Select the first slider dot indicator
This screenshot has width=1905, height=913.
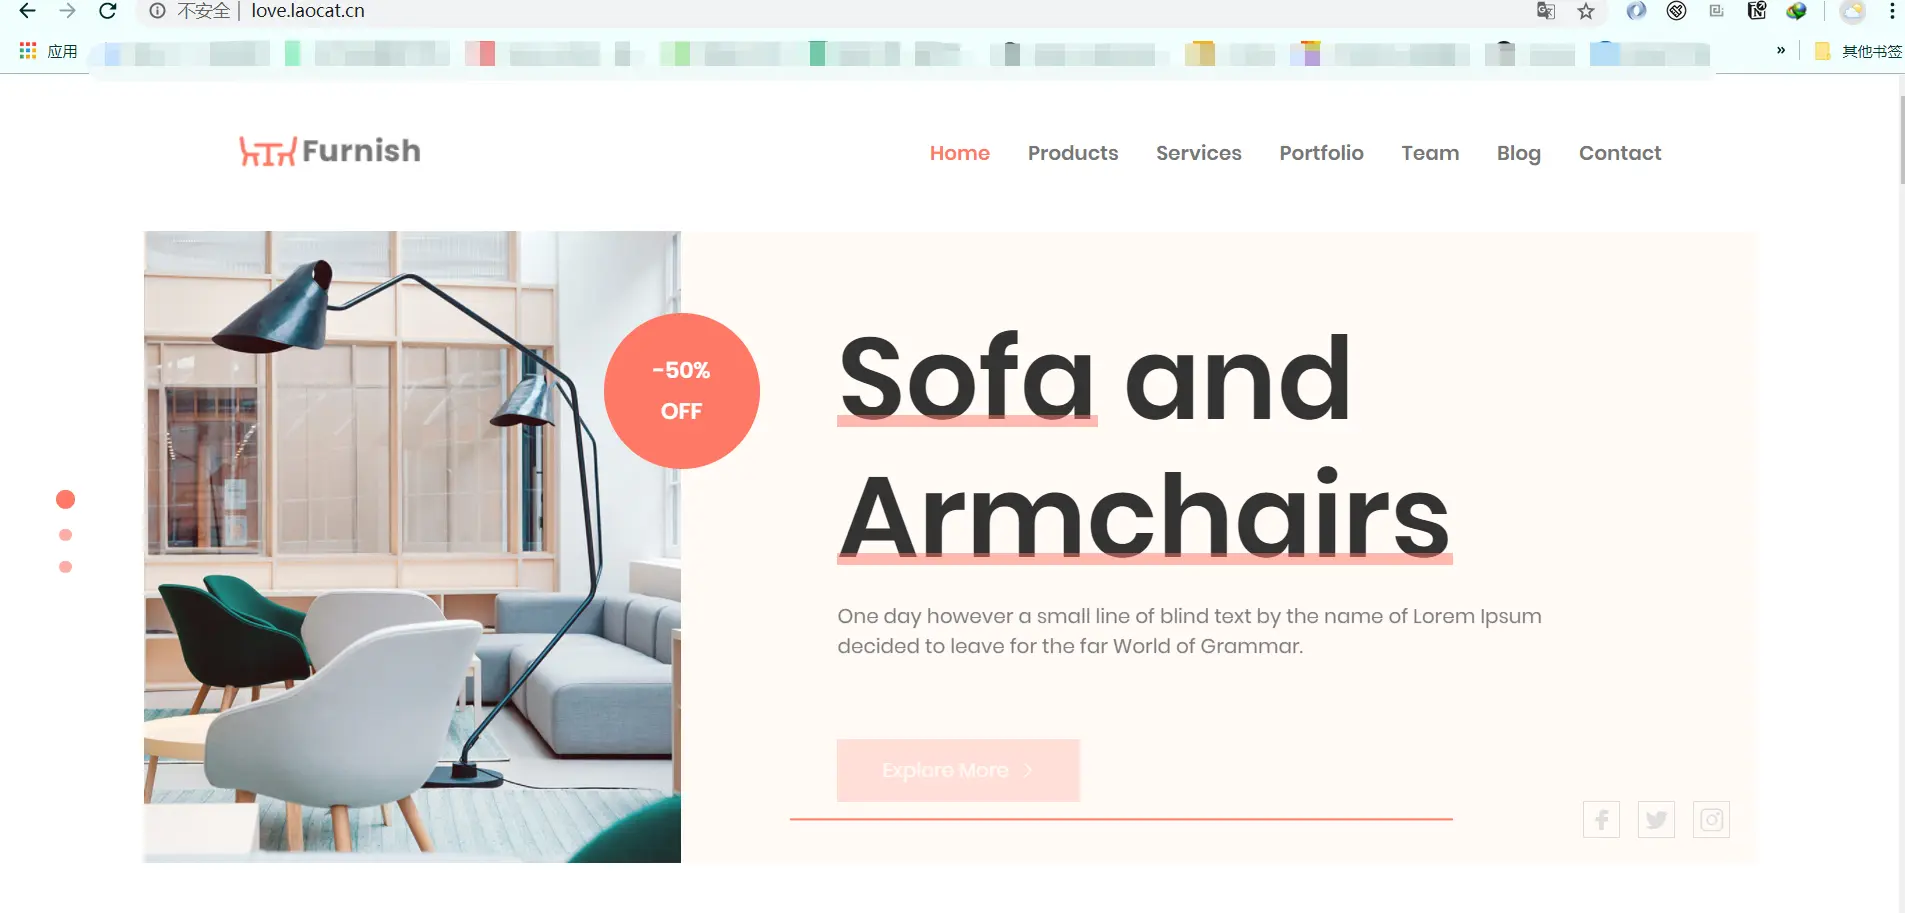[x=65, y=499]
